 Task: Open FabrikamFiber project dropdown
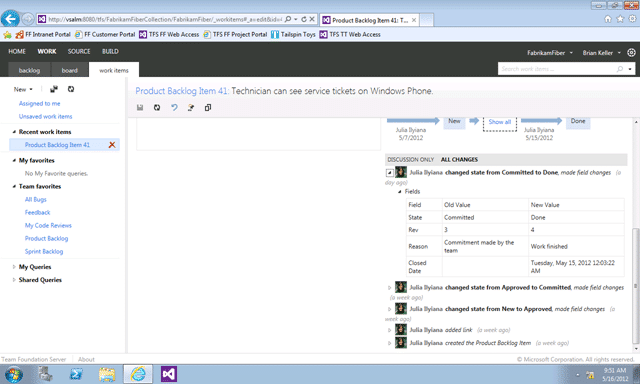pyautogui.click(x=550, y=53)
